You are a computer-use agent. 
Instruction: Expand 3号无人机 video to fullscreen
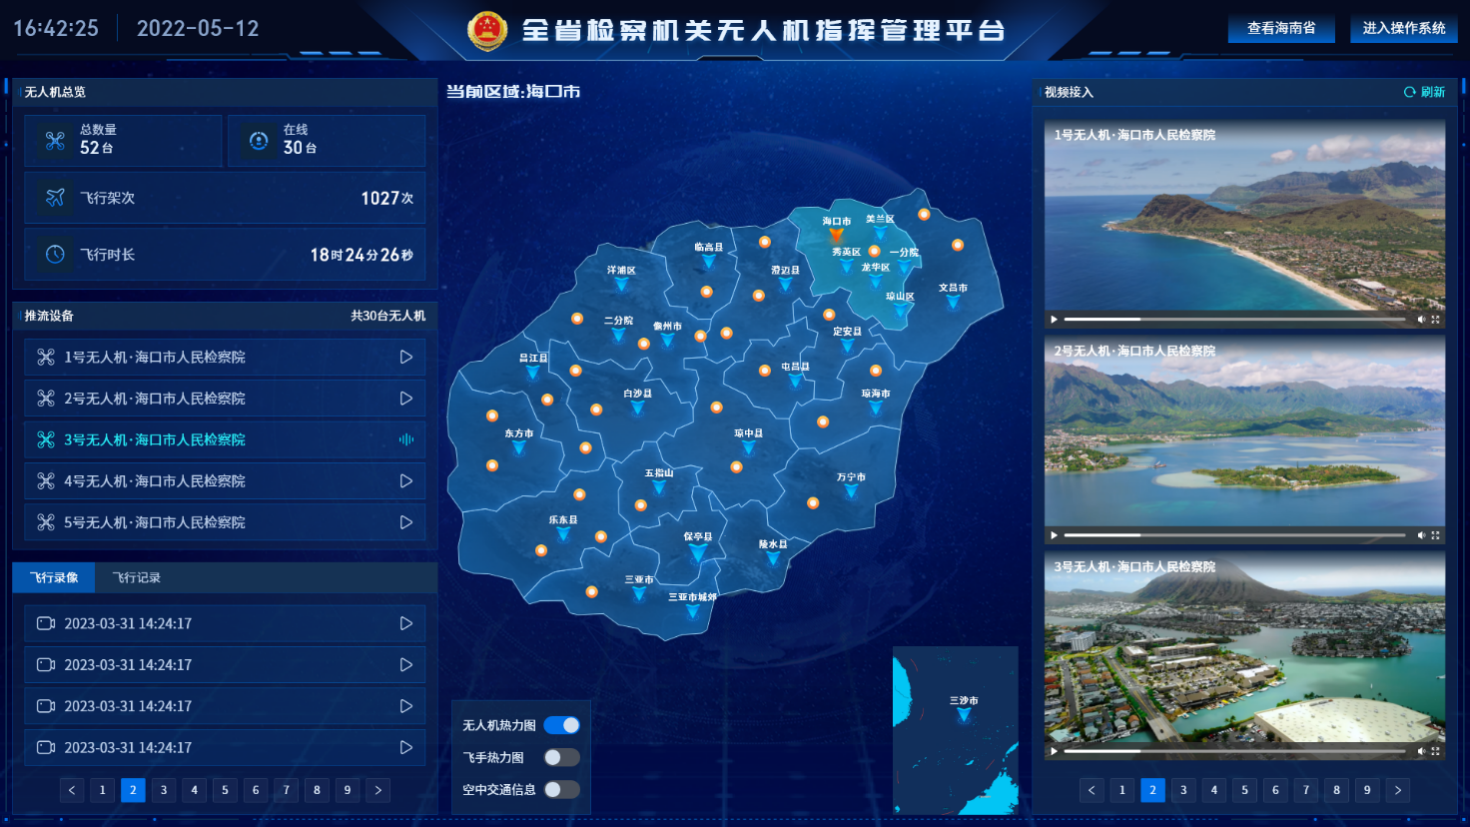(x=1435, y=751)
